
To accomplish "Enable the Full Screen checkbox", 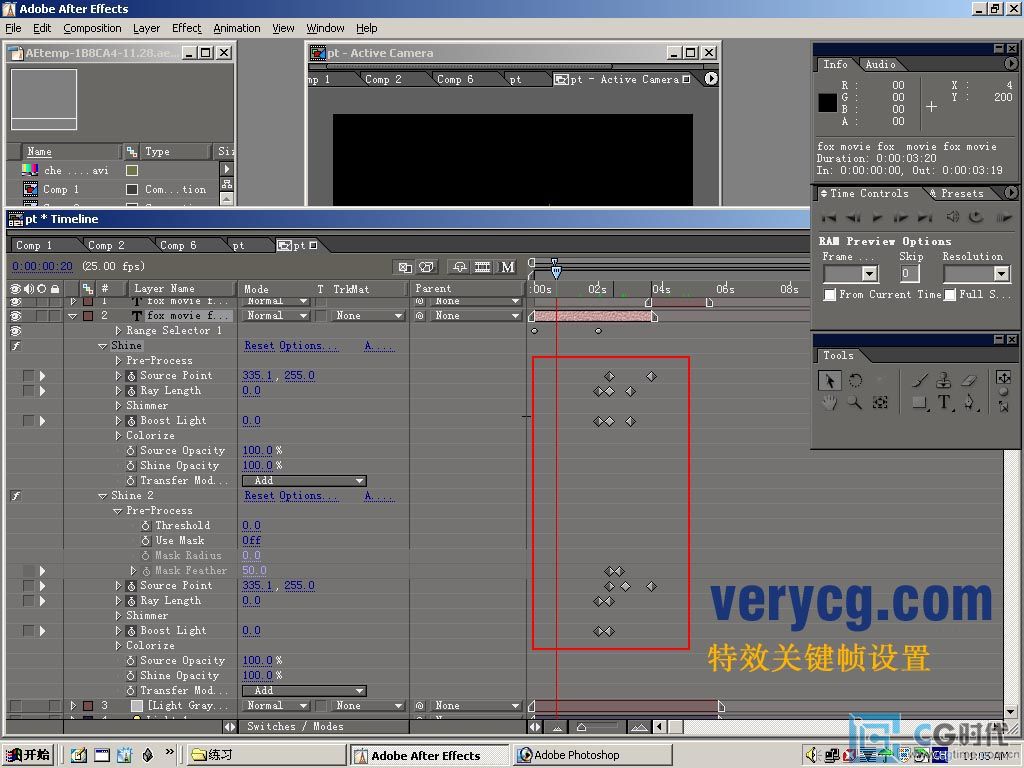I will click(x=950, y=295).
